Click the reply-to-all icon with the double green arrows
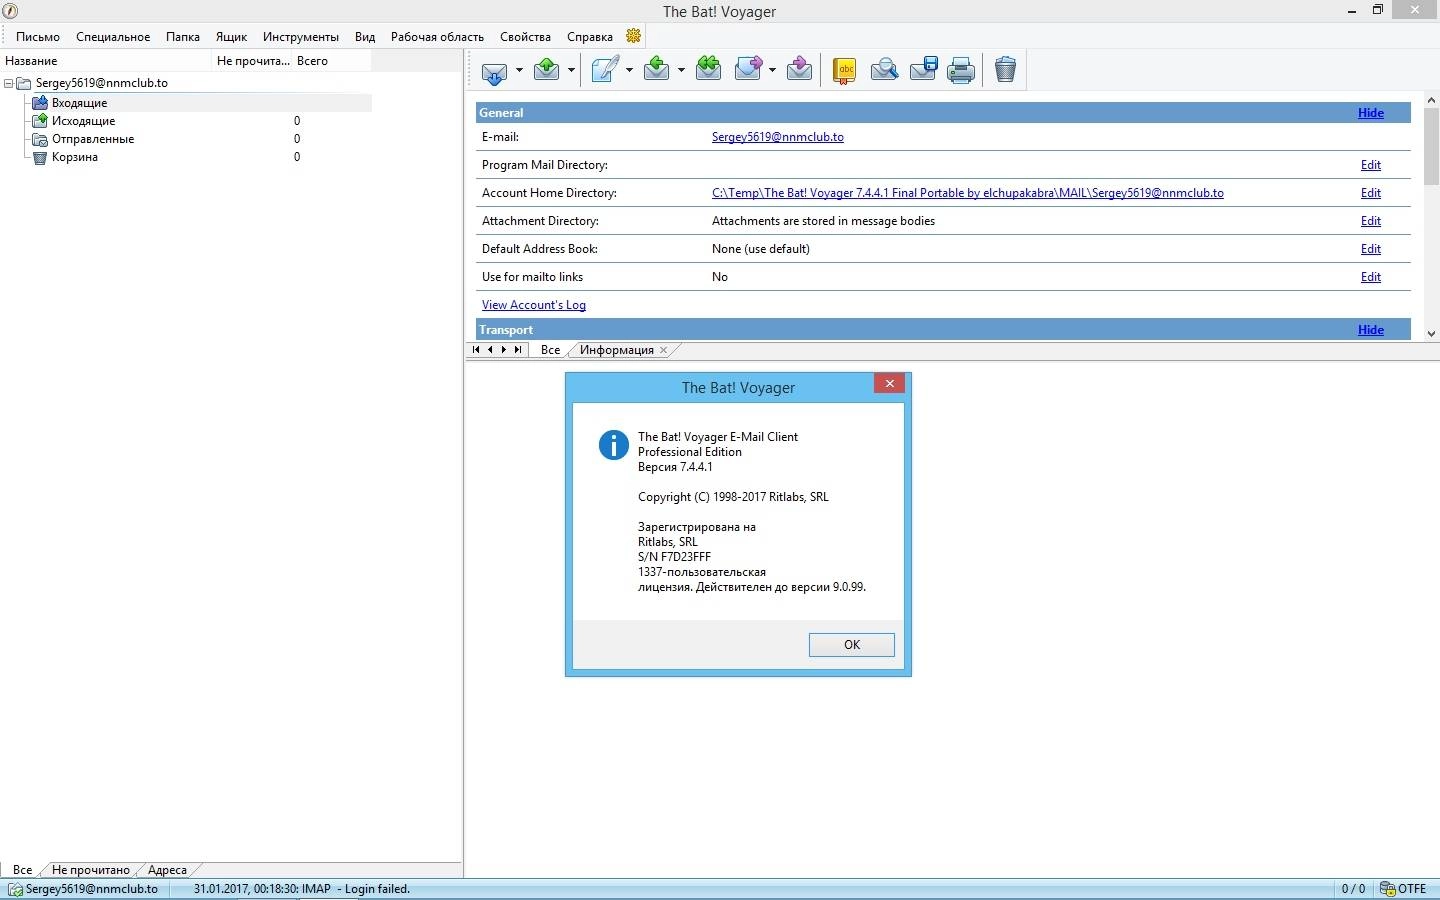The width and height of the screenshot is (1440, 900). [x=708, y=69]
